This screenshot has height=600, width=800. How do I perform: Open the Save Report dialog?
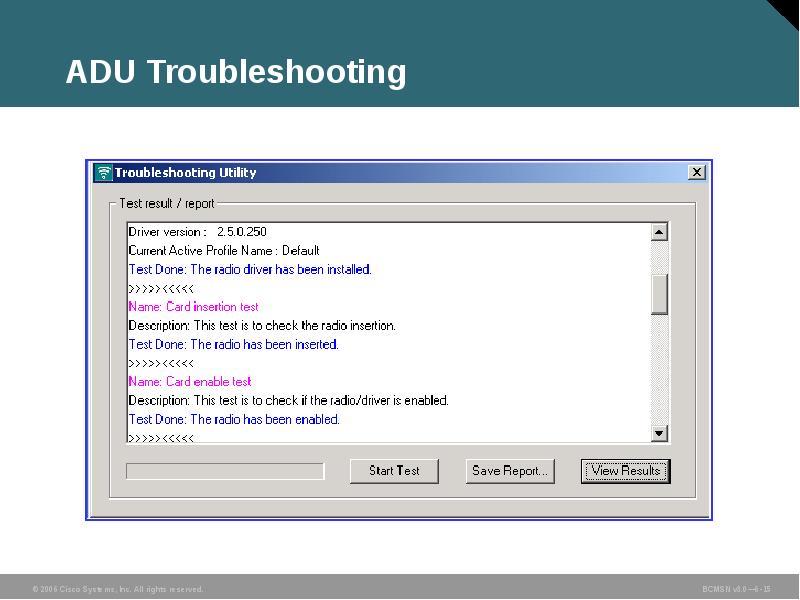pos(510,471)
